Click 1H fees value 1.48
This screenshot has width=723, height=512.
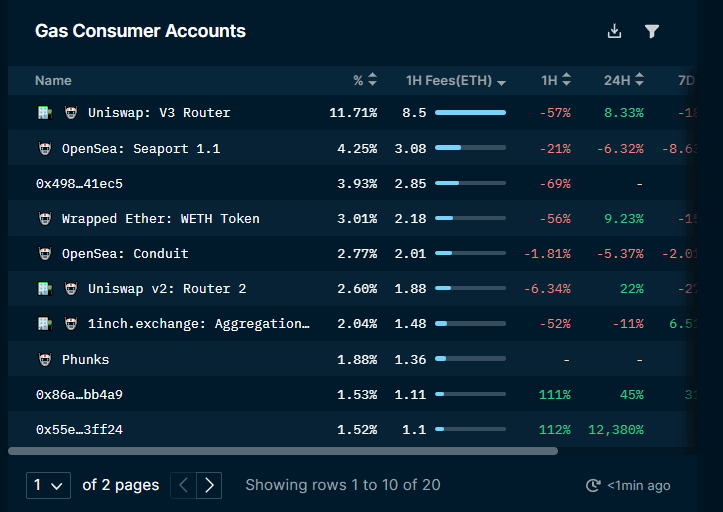click(x=410, y=324)
